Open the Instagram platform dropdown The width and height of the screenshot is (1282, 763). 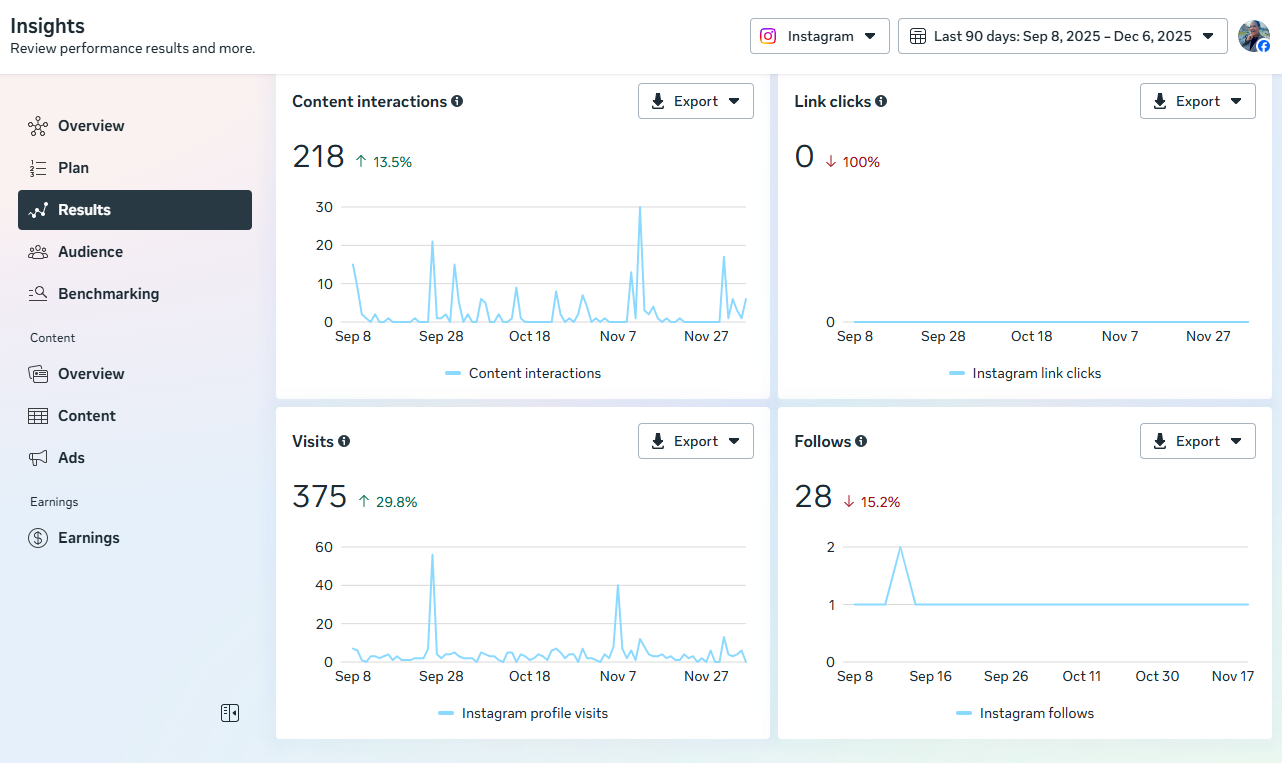click(819, 36)
